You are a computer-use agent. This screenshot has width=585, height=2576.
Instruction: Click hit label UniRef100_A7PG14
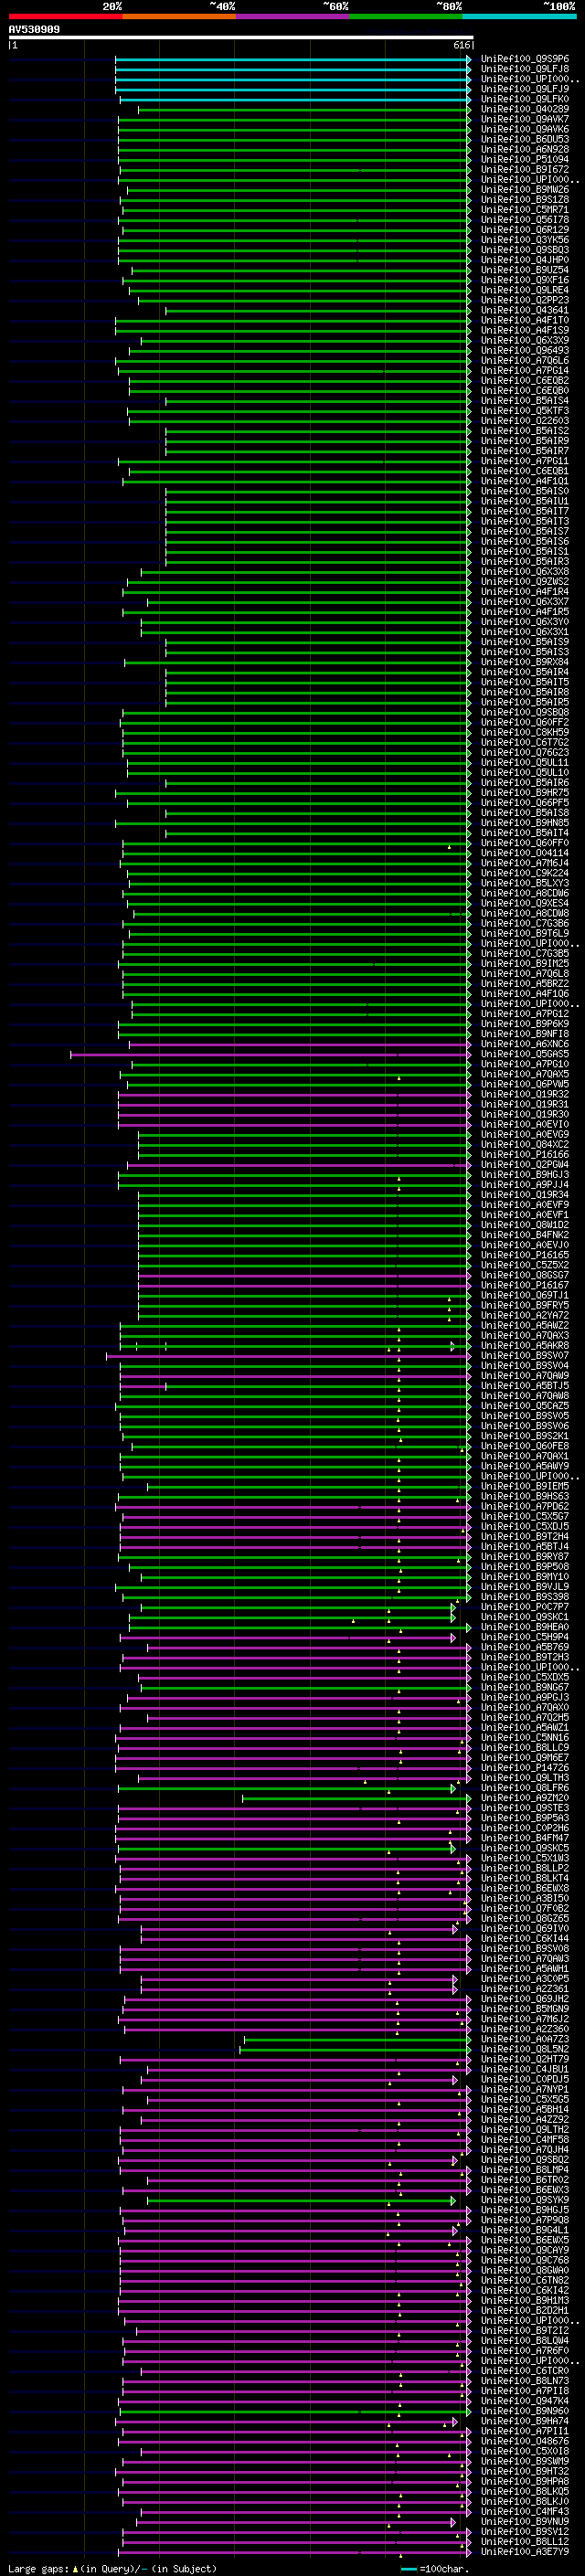[525, 371]
